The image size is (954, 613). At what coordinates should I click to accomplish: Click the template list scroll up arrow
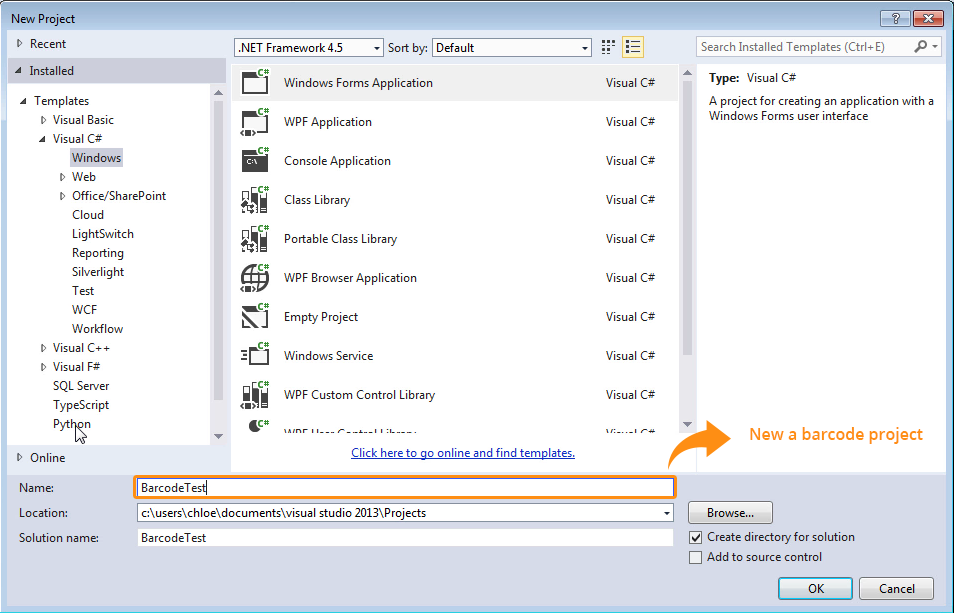click(x=688, y=73)
